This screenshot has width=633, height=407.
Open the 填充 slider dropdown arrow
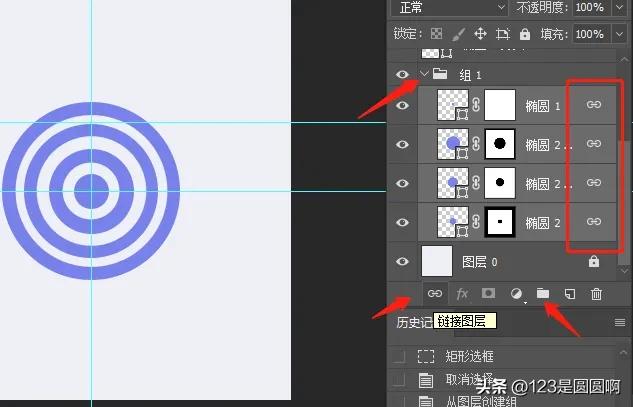[x=620, y=34]
